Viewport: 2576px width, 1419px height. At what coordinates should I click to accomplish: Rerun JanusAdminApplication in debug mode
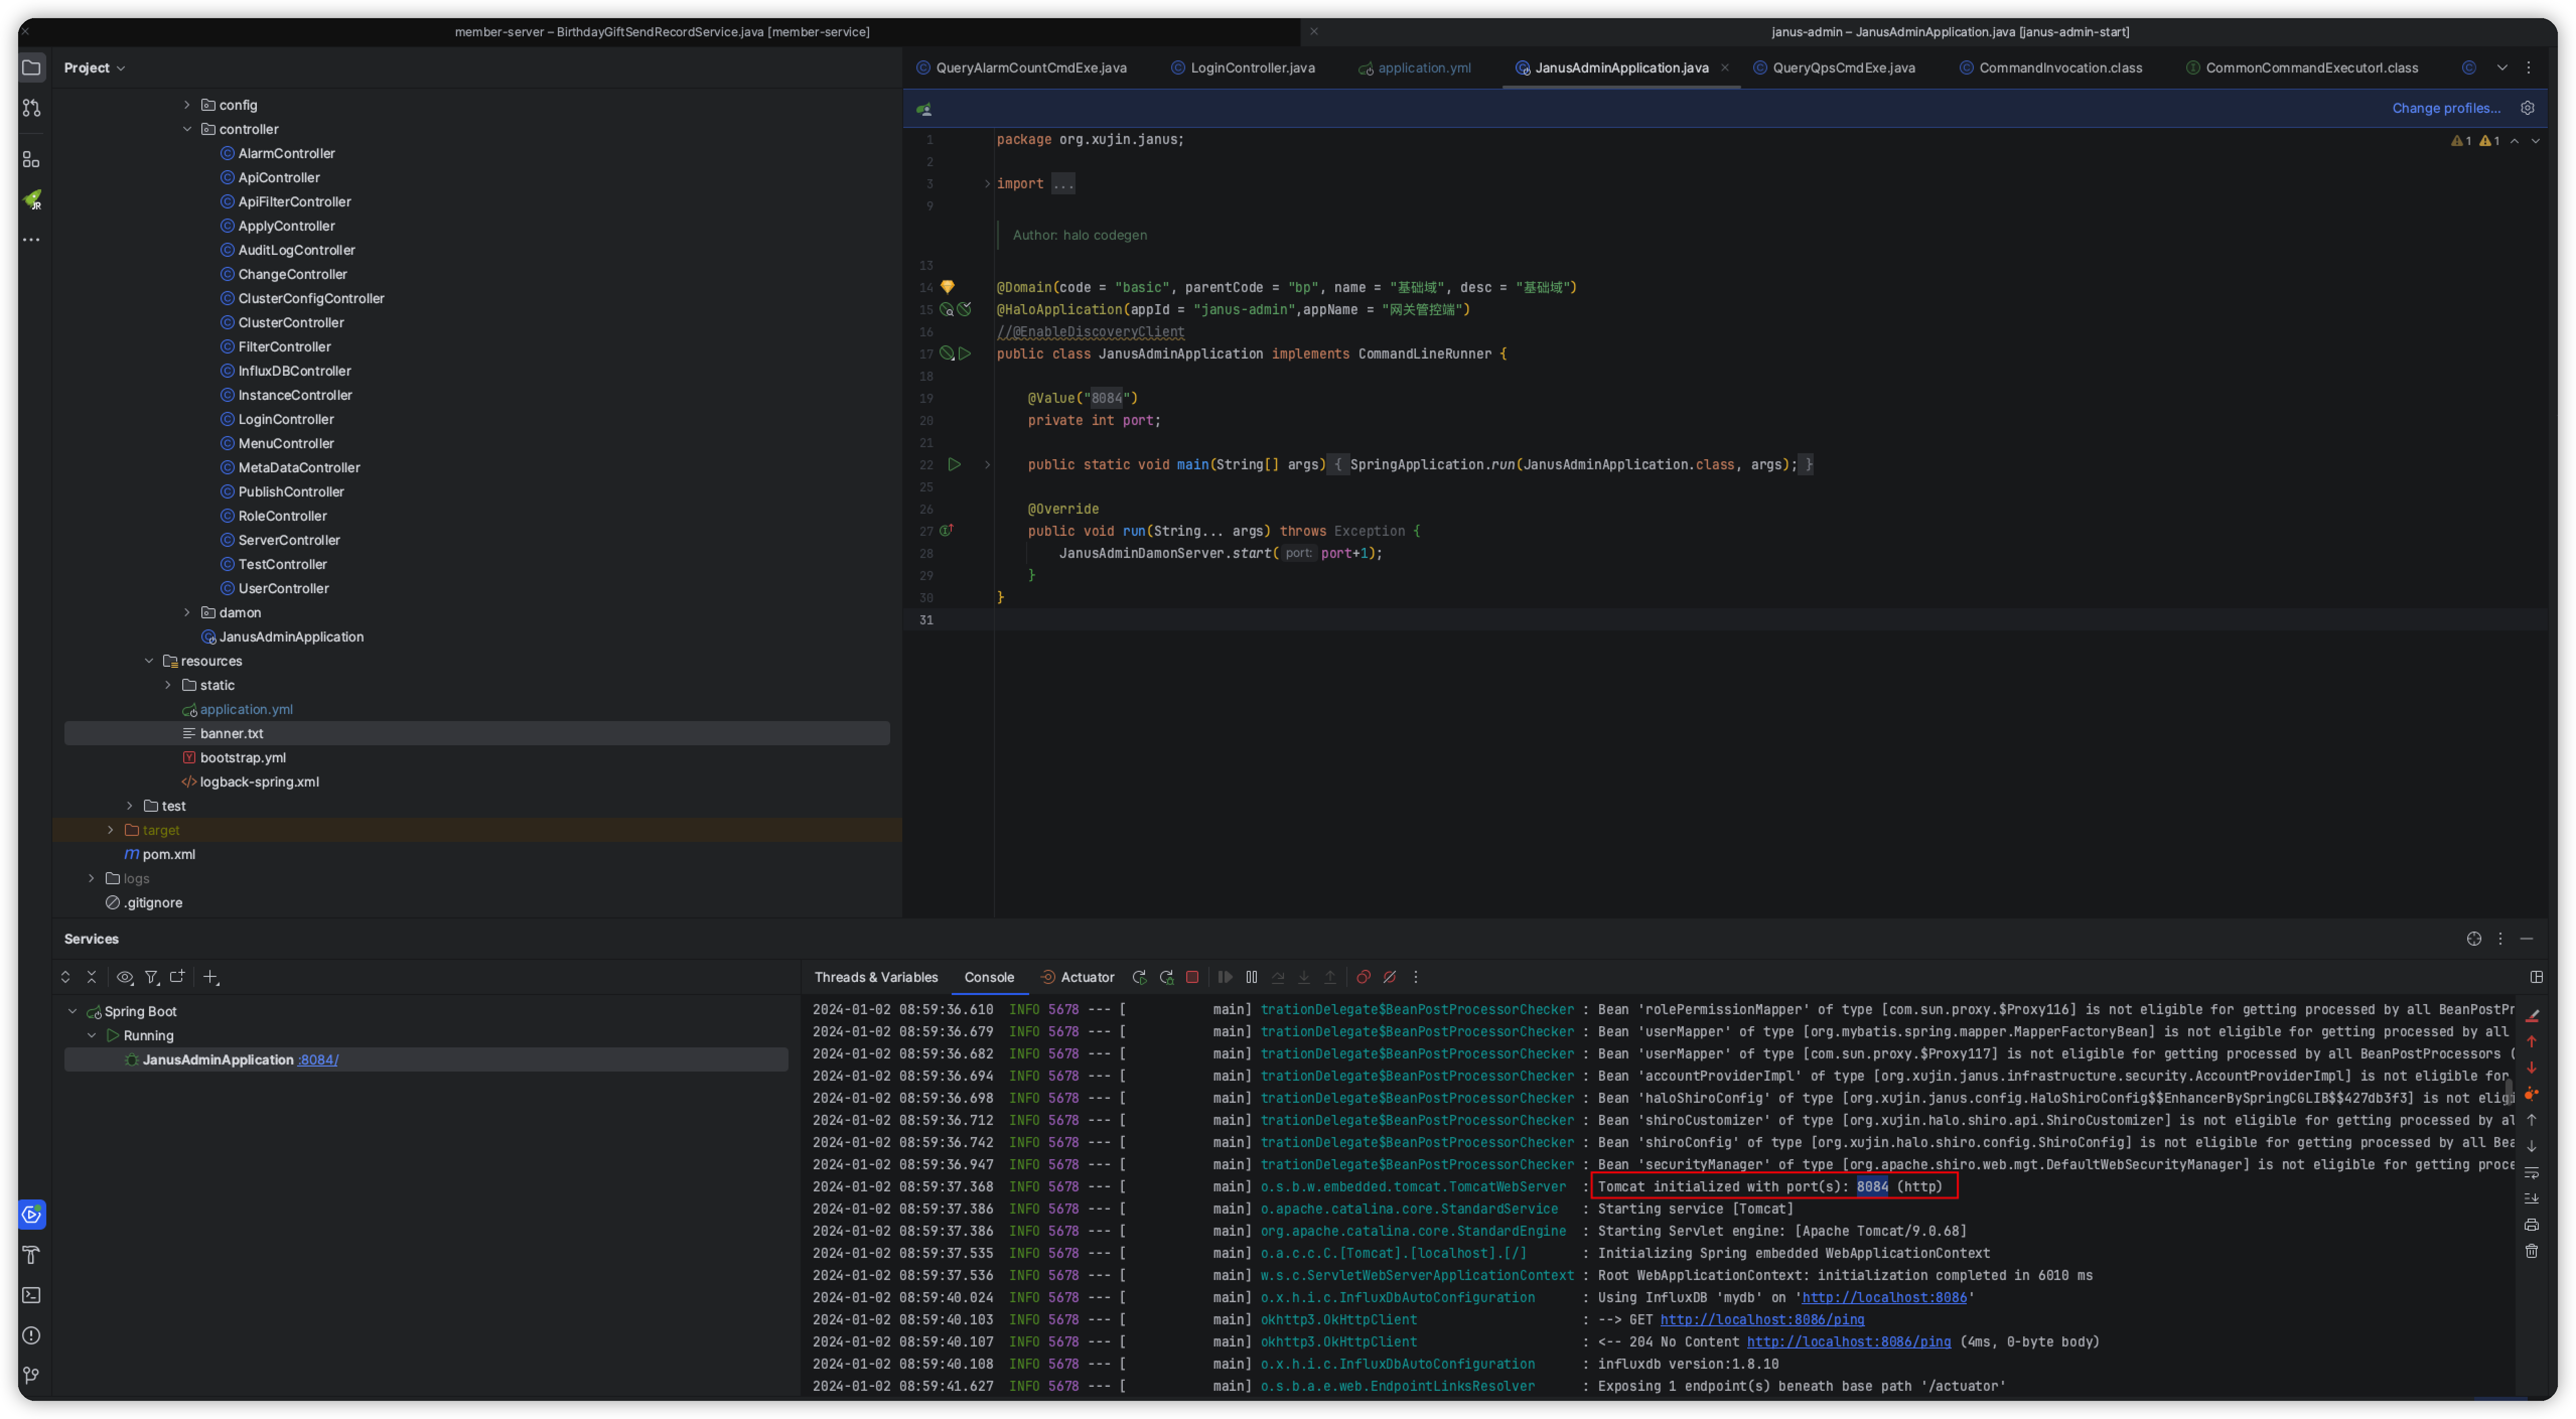(x=1166, y=977)
